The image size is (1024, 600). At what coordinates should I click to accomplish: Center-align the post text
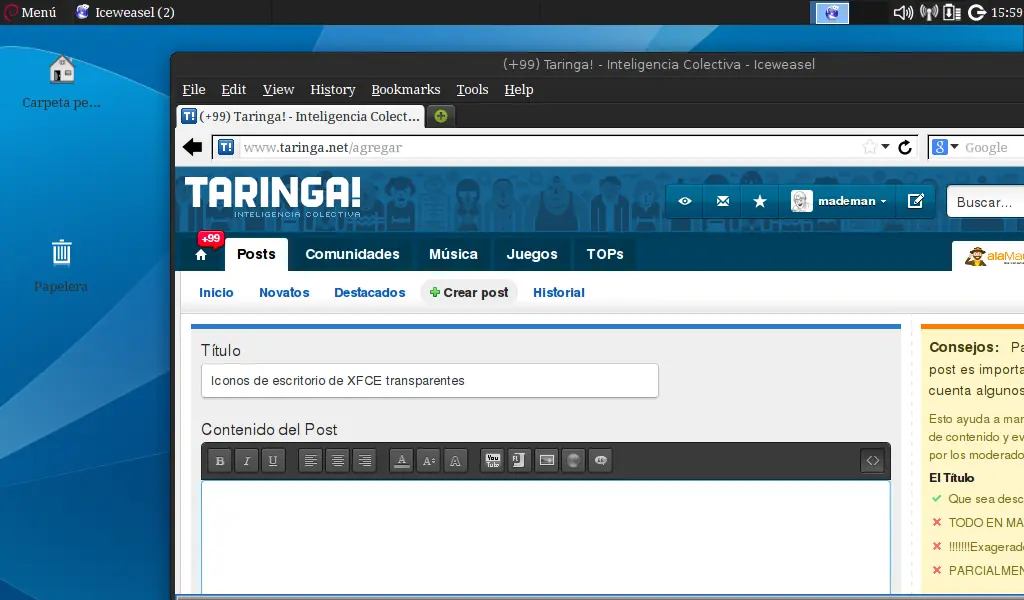338,461
